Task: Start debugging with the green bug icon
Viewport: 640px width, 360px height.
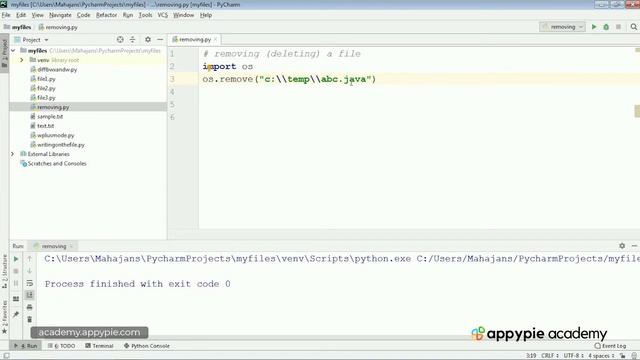Action: 606,27
